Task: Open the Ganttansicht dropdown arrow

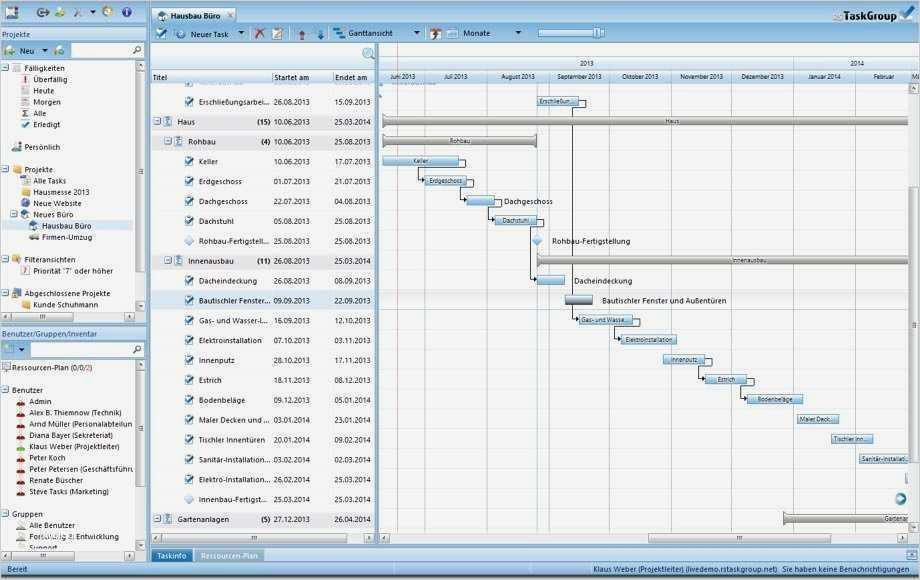Action: (x=417, y=33)
